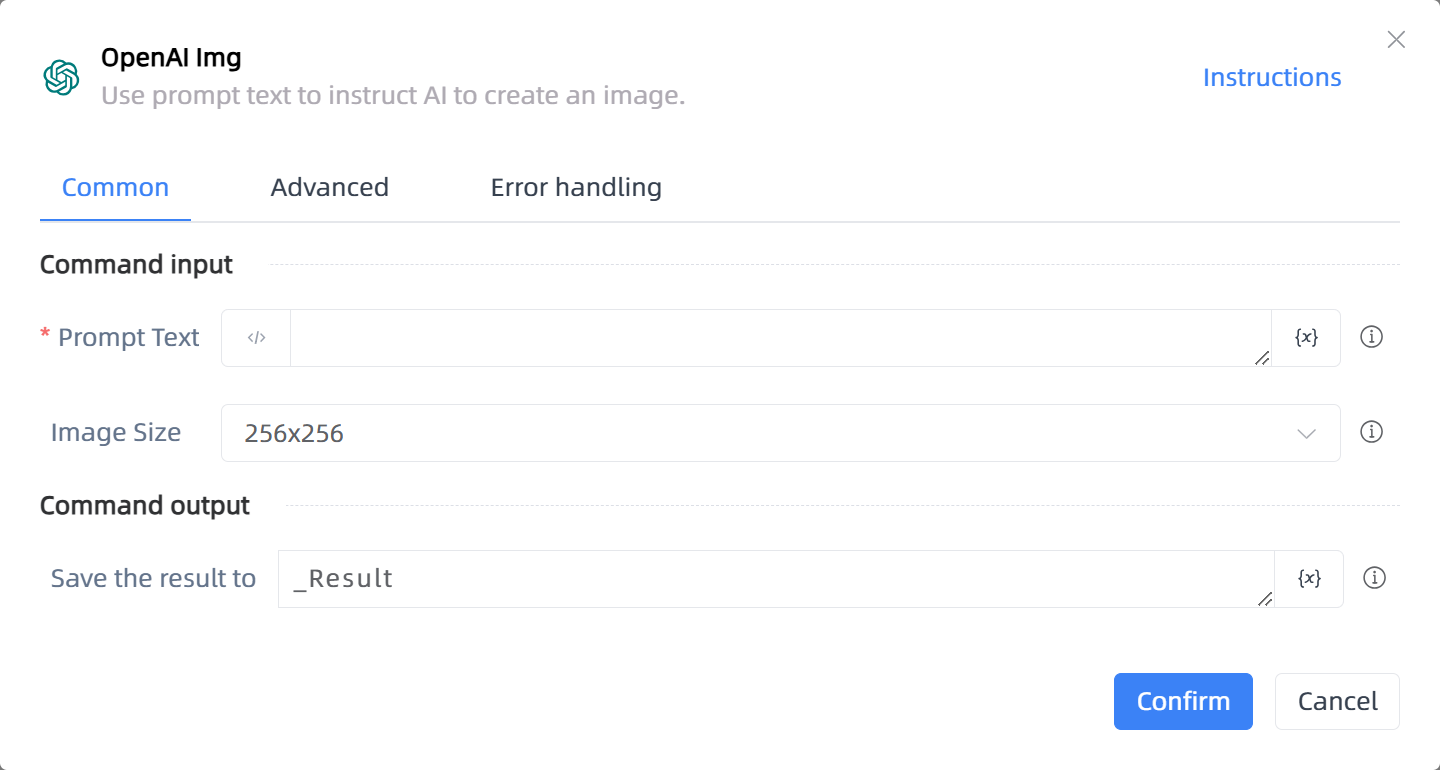
Task: Switch to the Advanced tab
Action: point(329,188)
